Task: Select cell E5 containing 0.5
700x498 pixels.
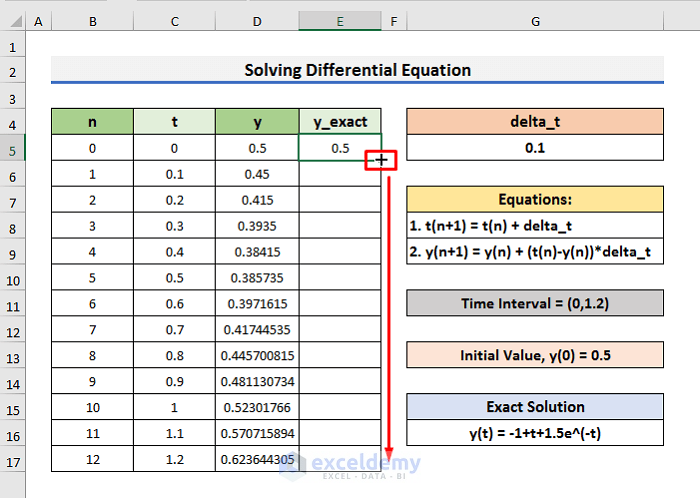Action: (x=340, y=148)
